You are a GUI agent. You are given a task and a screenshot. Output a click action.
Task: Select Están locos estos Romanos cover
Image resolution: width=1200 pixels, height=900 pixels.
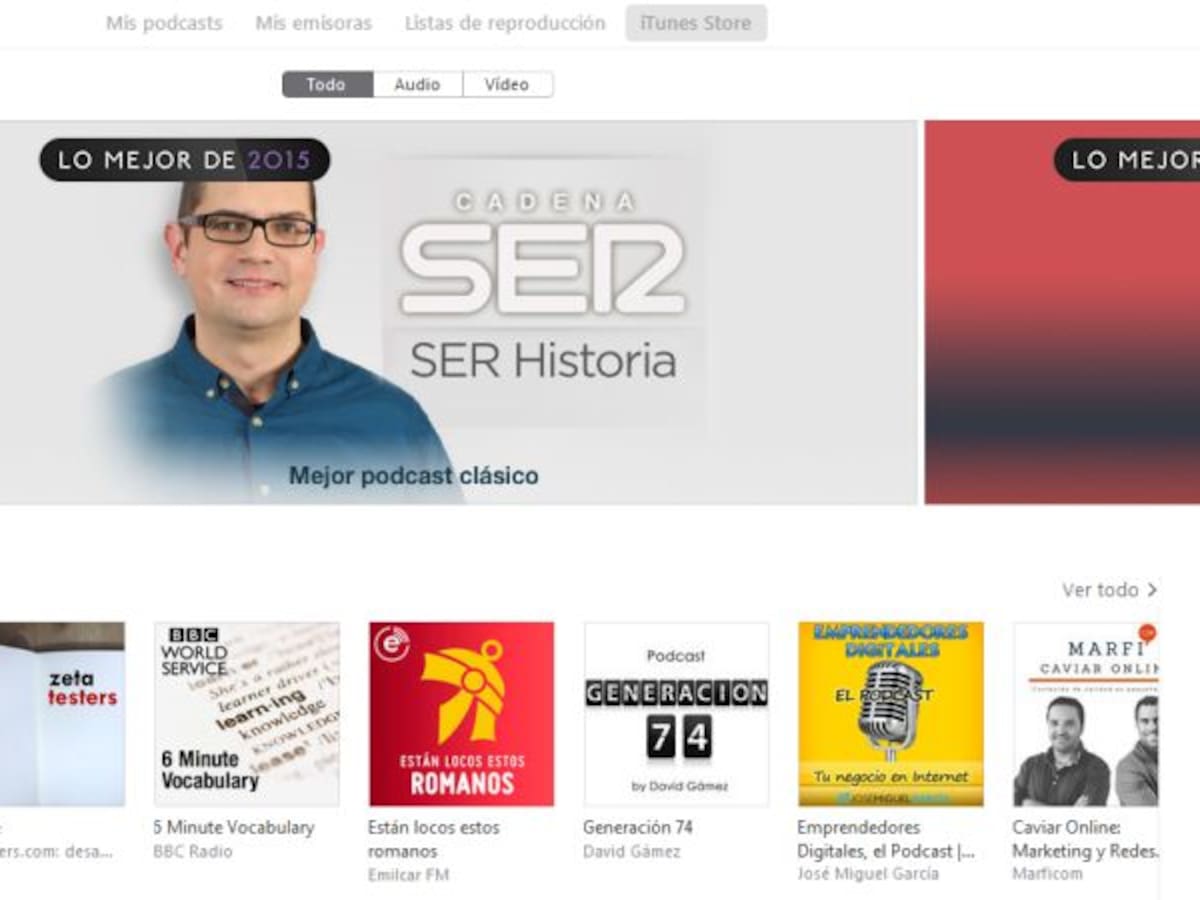(461, 714)
